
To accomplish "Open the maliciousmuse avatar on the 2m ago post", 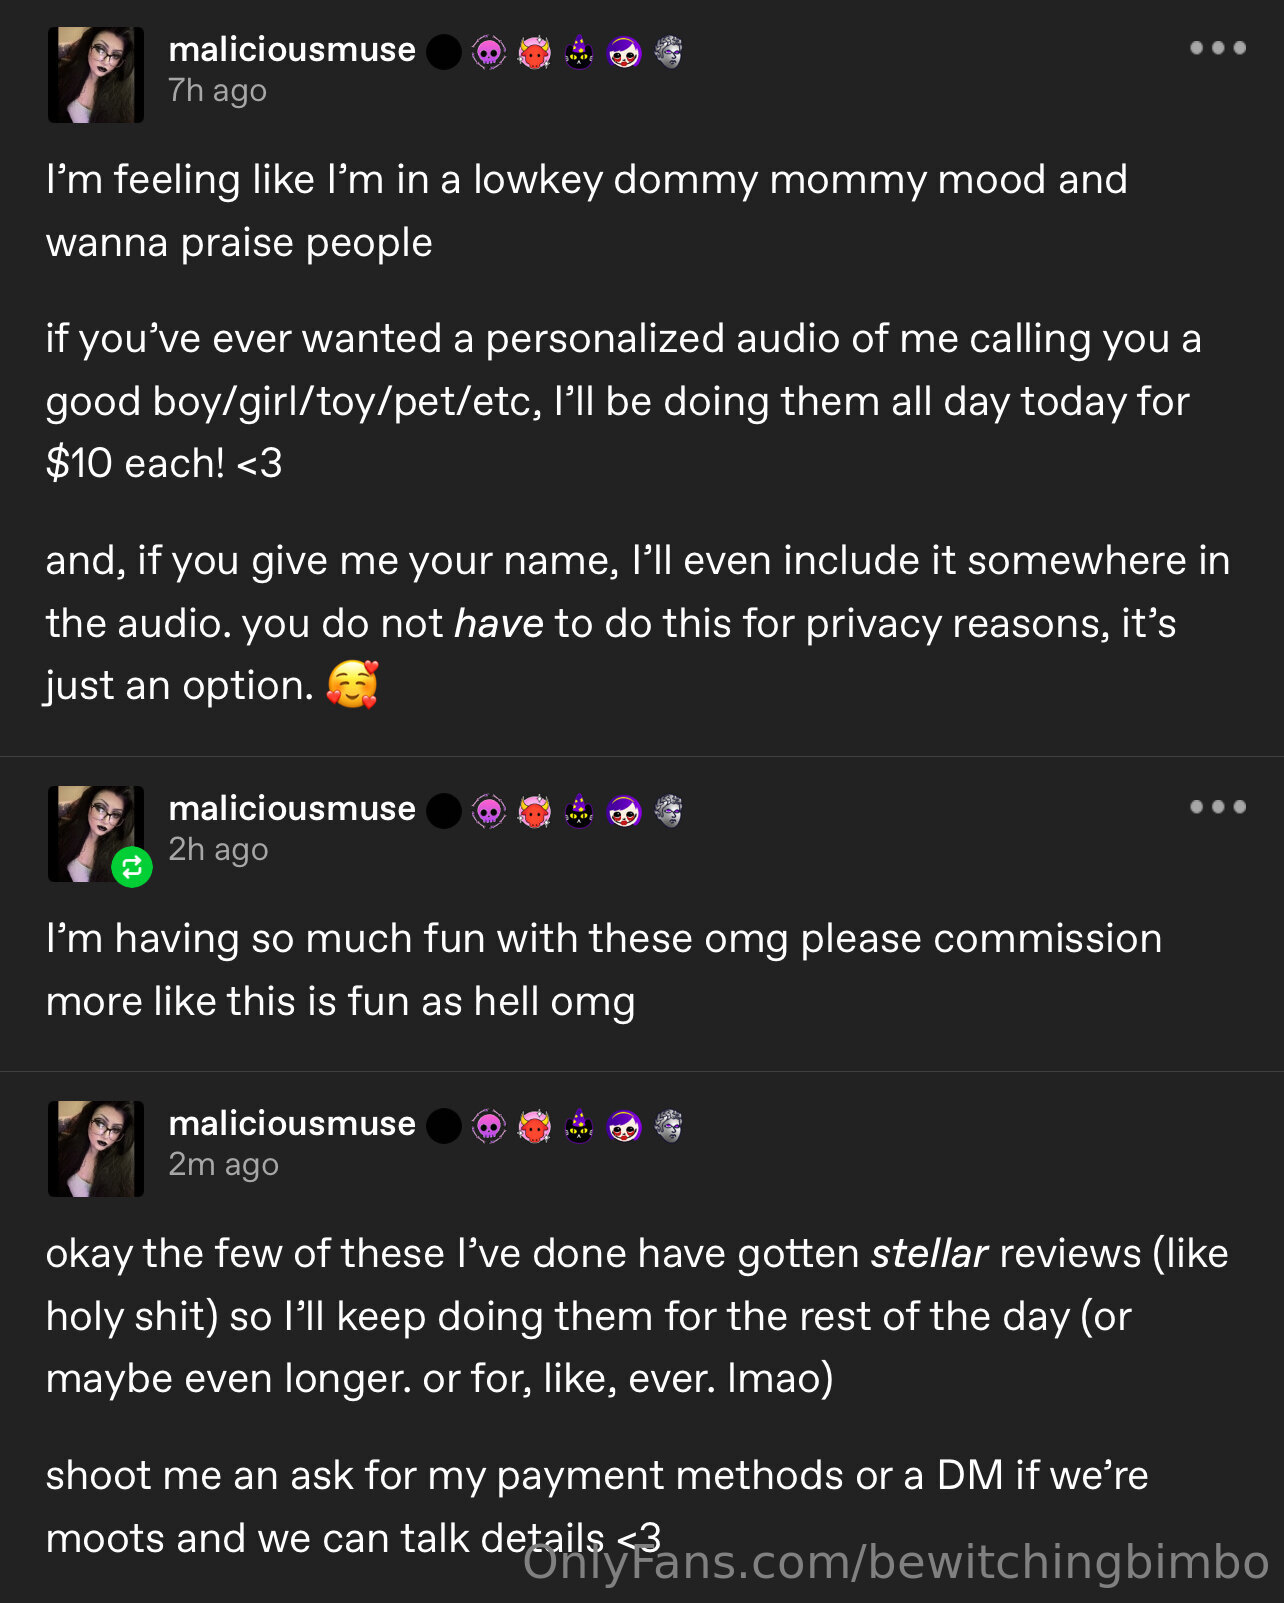I will [96, 1149].
